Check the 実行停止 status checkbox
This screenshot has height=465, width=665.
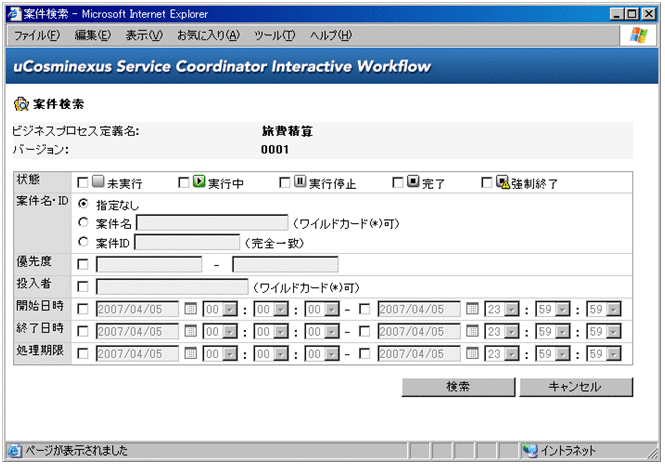pos(285,183)
